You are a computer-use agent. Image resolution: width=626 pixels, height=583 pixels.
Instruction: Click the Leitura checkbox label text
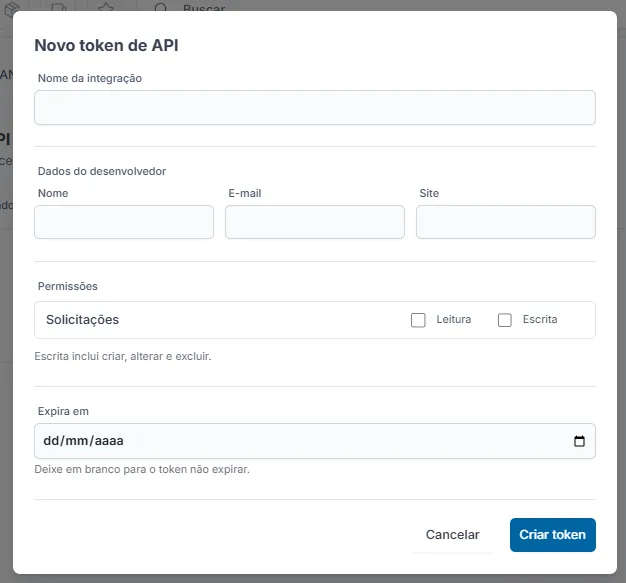(x=454, y=319)
